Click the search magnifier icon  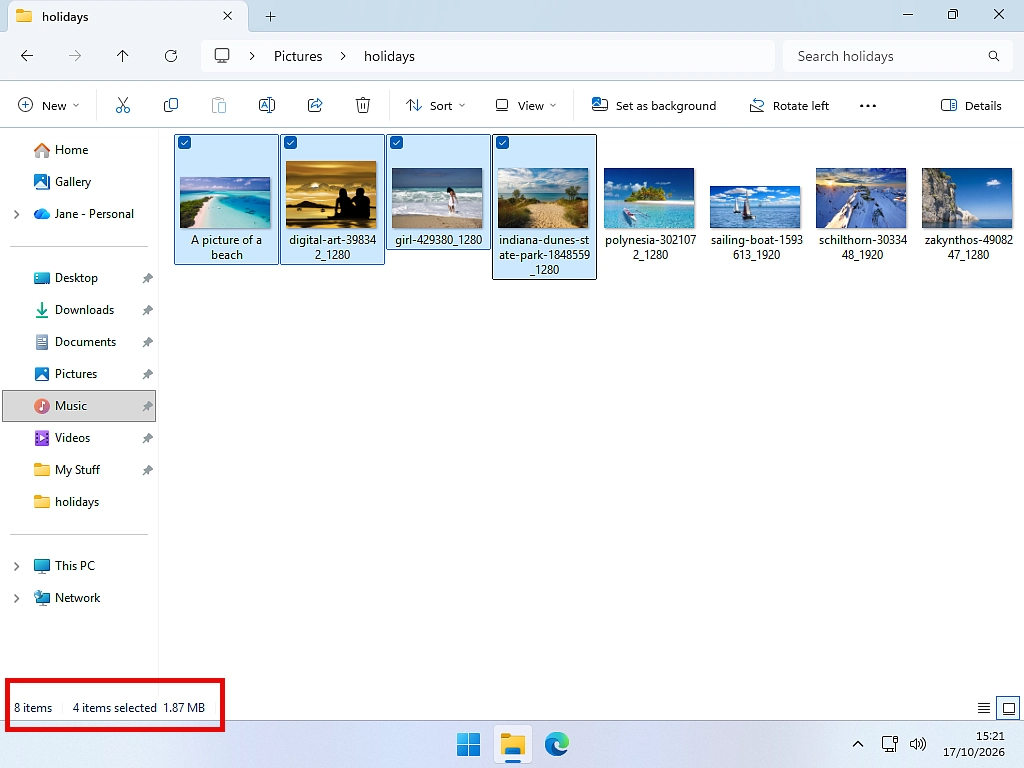(993, 56)
